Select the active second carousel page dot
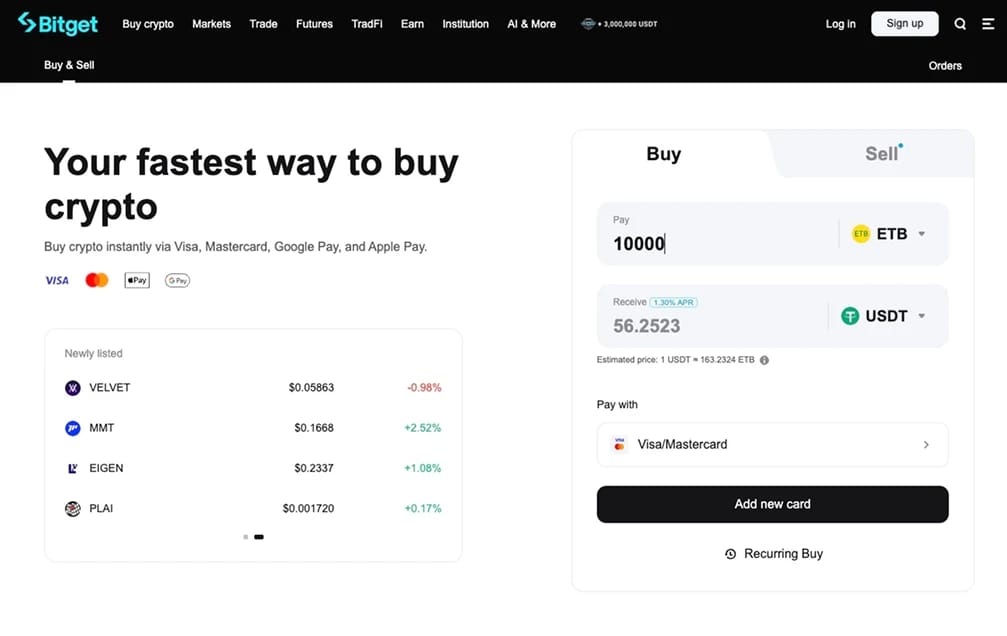Viewport: 1007px width, 636px height. click(259, 537)
